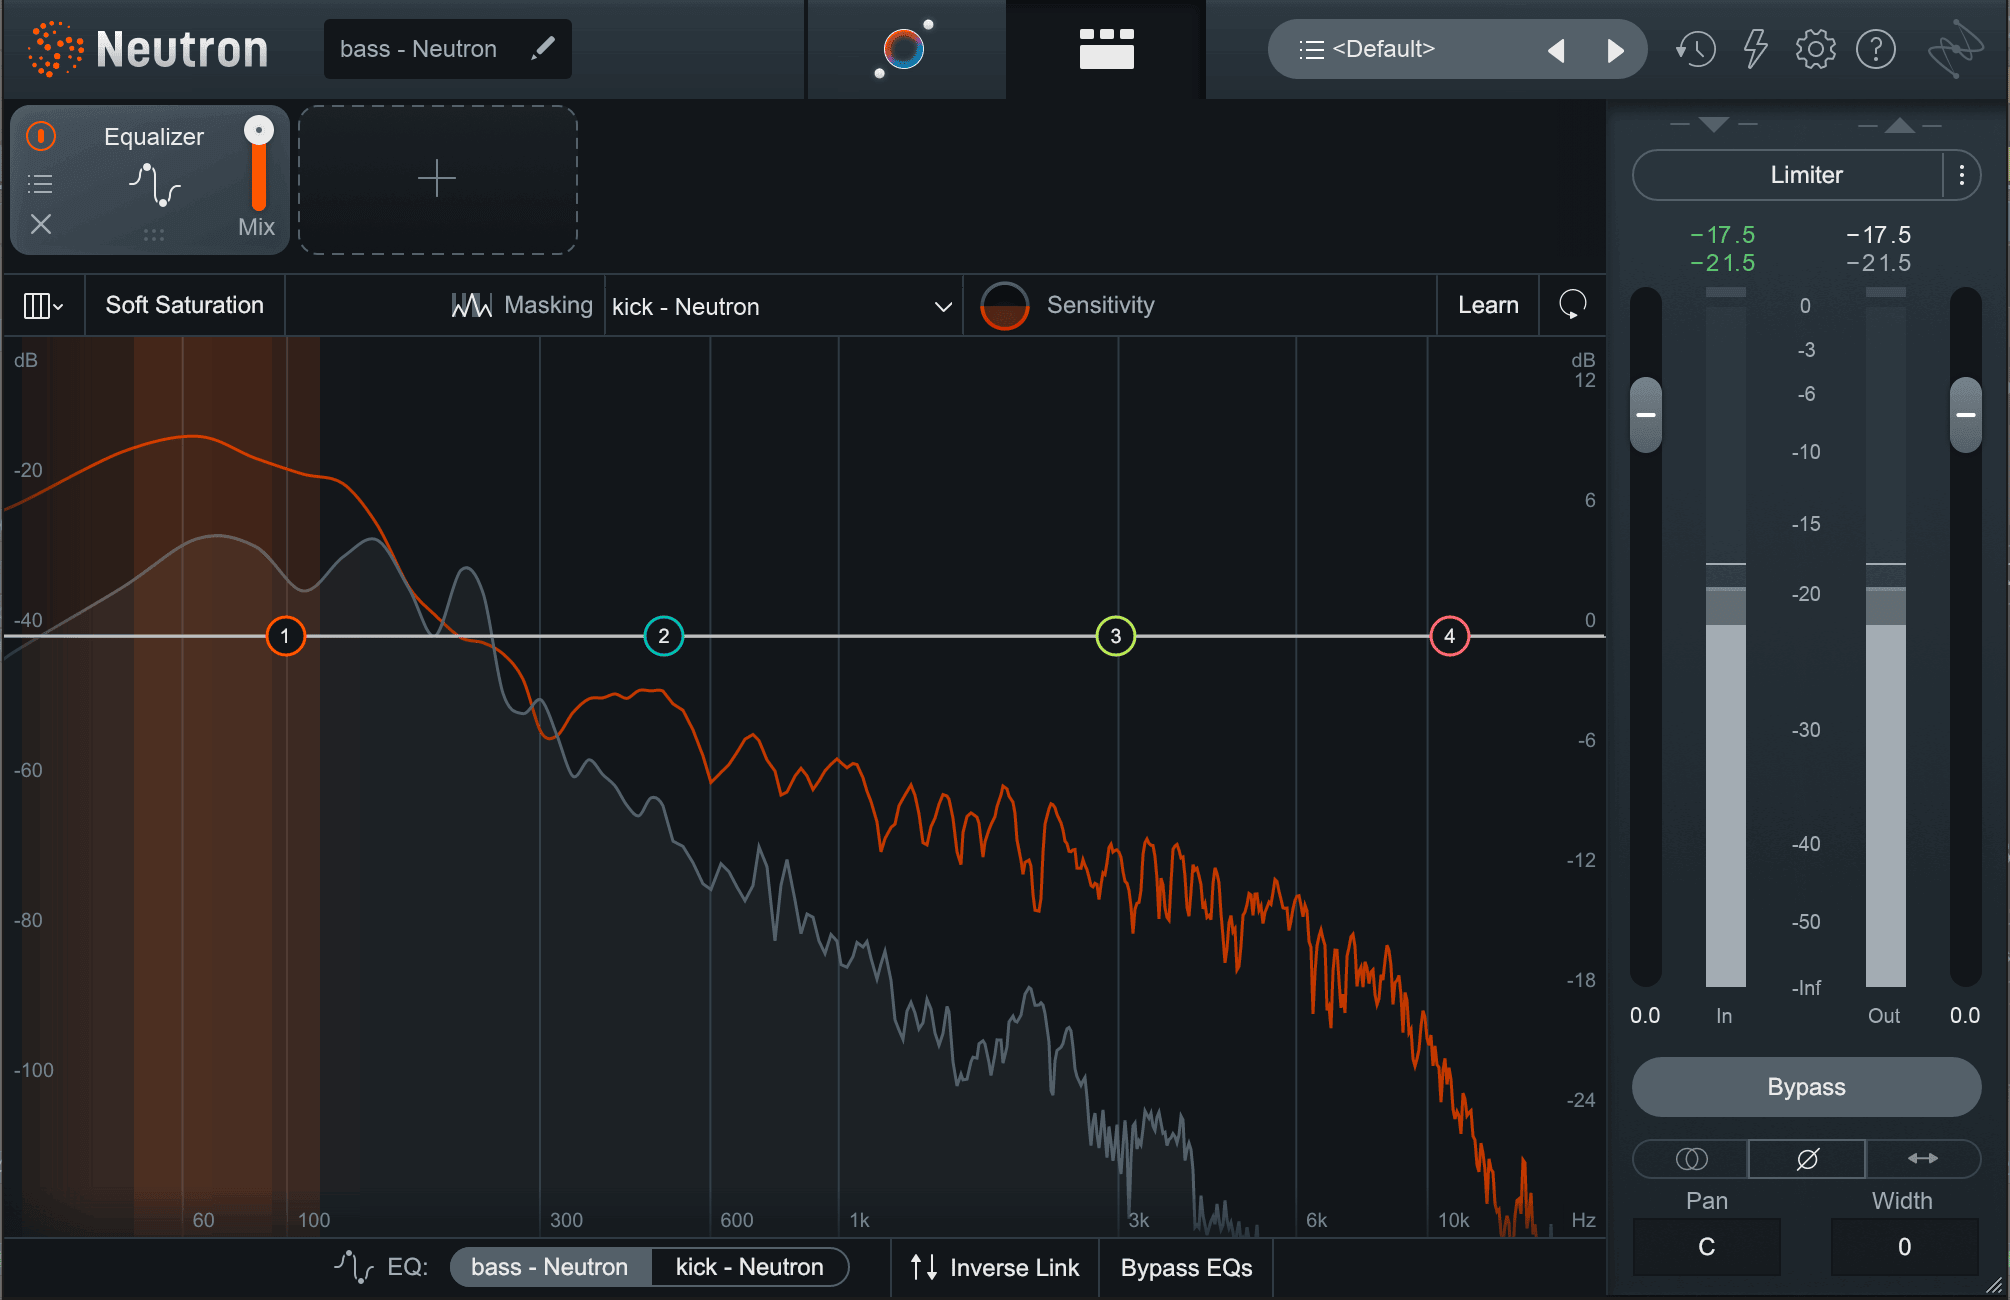Switch to the kick - Neutron EQ tab
This screenshot has height=1300, width=2010.
point(750,1267)
